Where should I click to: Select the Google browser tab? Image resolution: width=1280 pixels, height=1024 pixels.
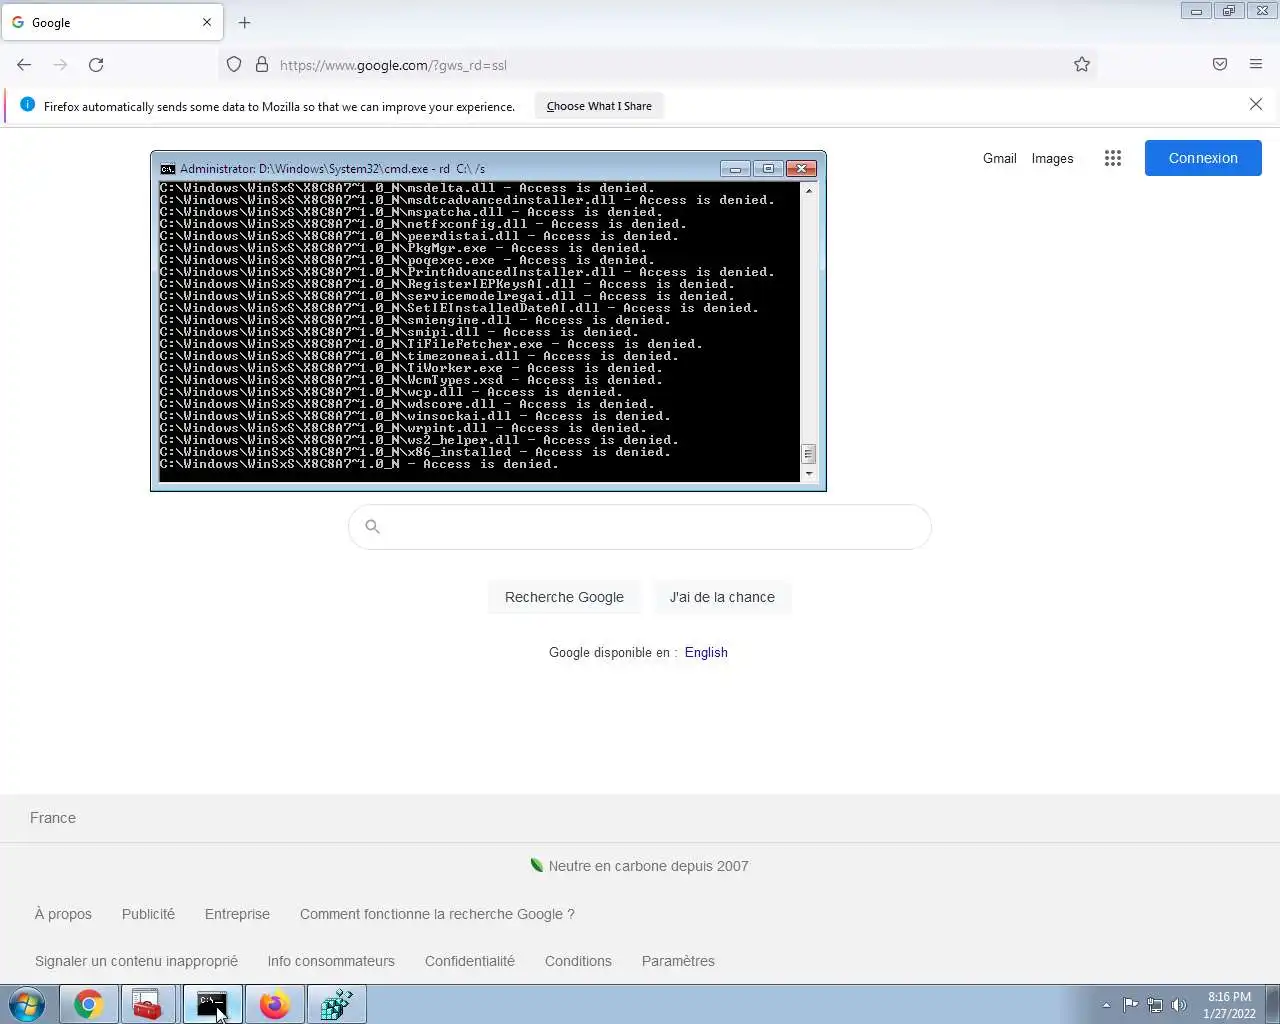pos(112,22)
